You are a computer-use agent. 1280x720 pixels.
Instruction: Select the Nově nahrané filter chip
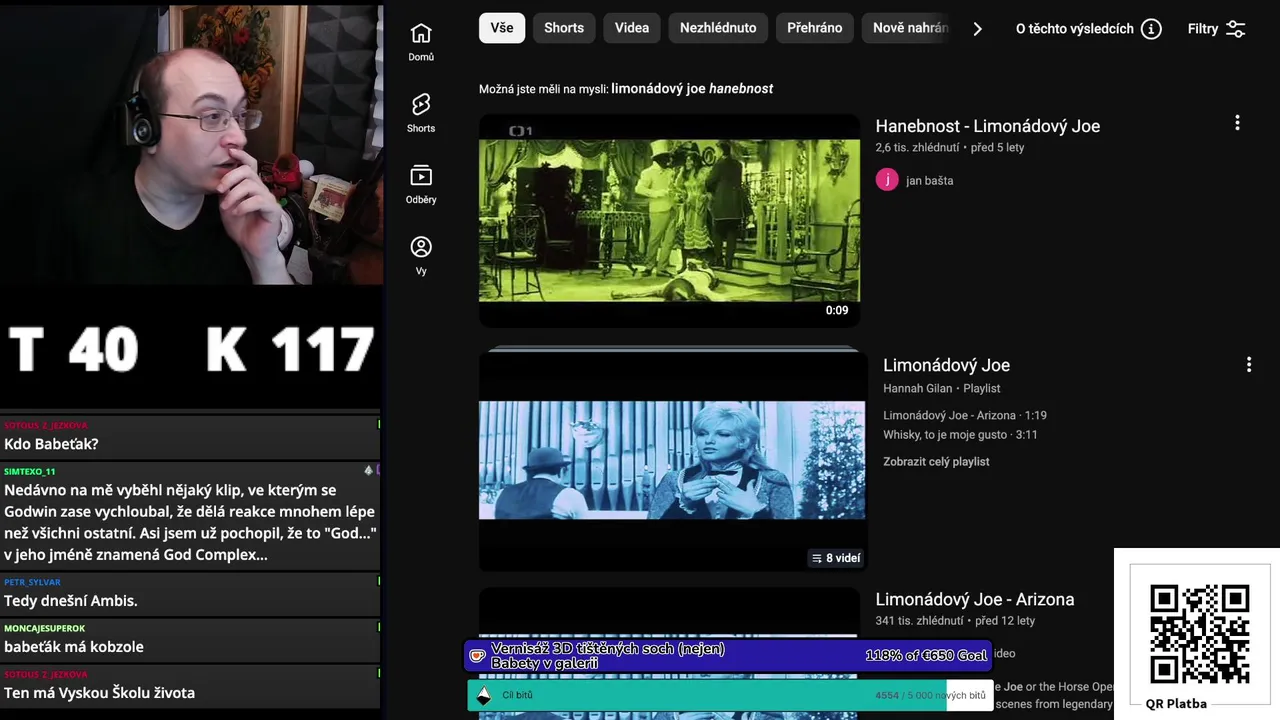pyautogui.click(x=907, y=28)
